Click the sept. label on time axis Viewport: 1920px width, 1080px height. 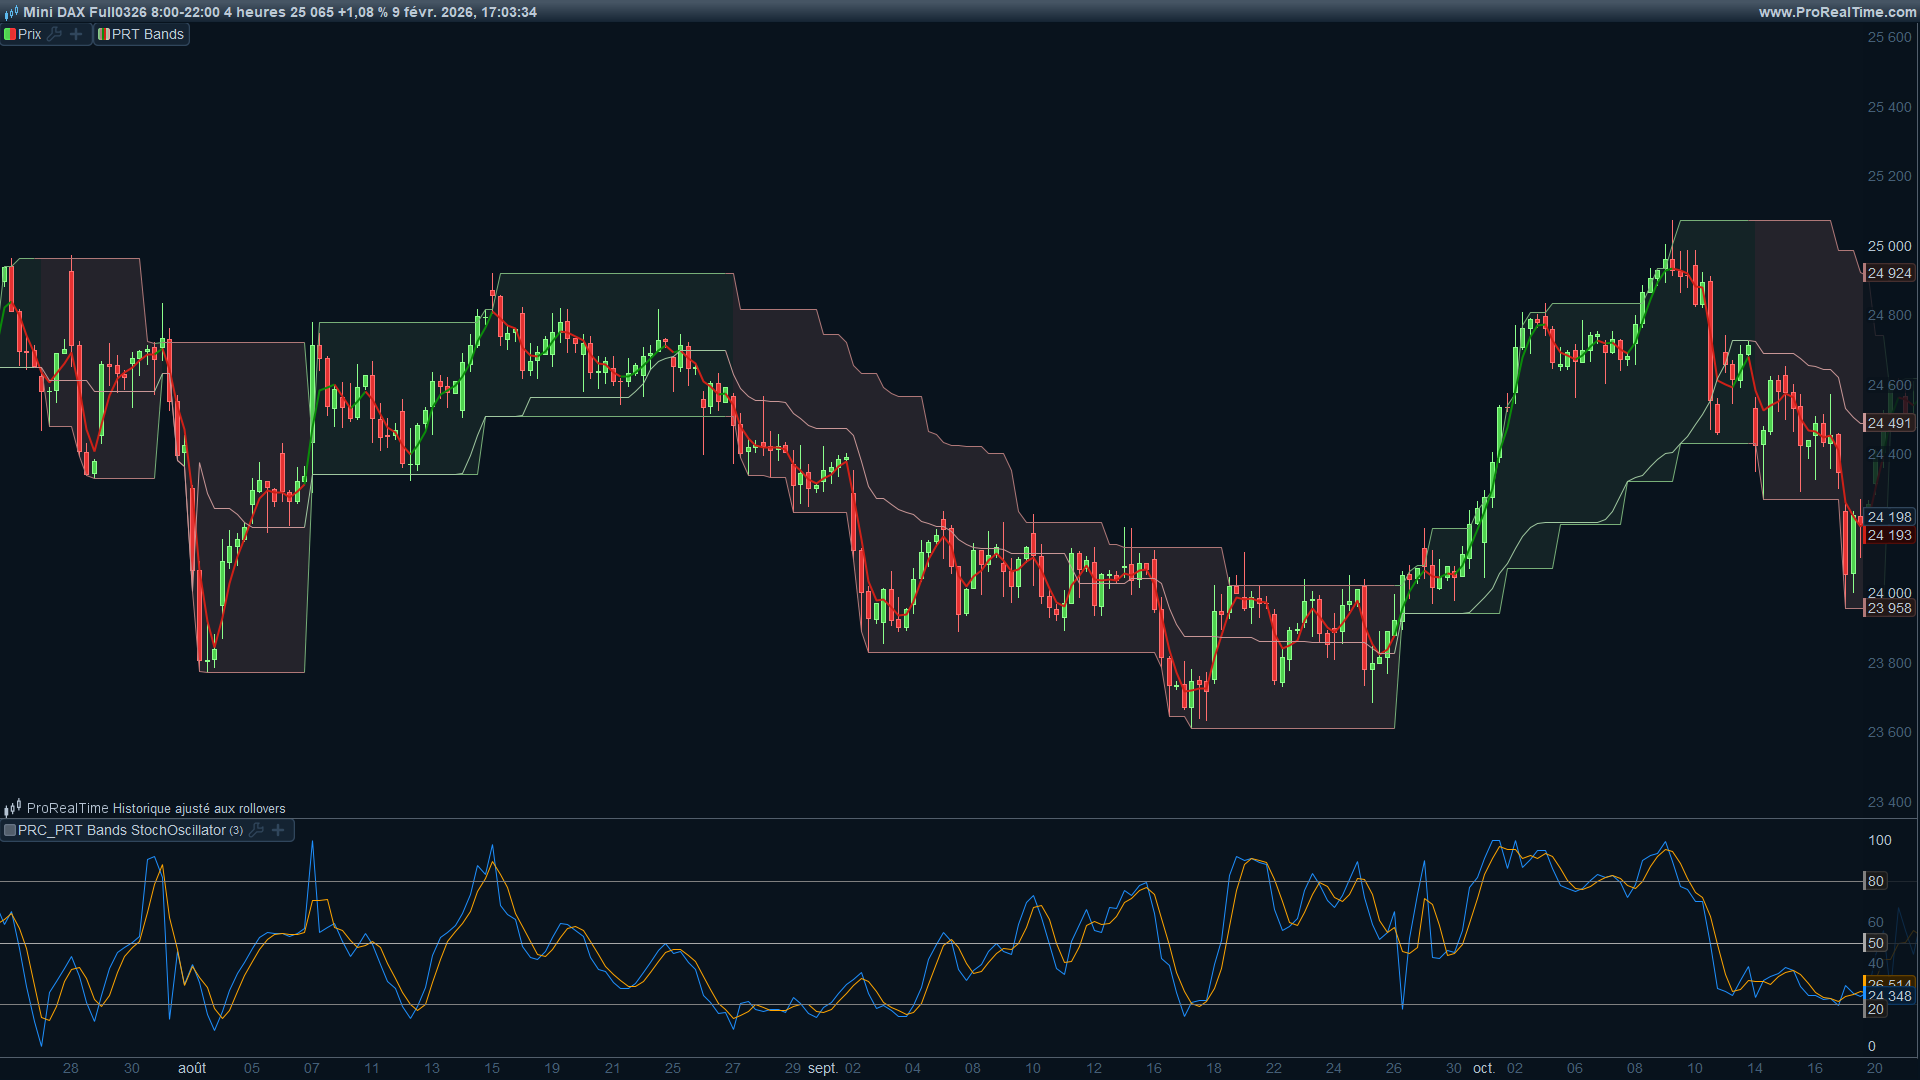pyautogui.click(x=822, y=1068)
